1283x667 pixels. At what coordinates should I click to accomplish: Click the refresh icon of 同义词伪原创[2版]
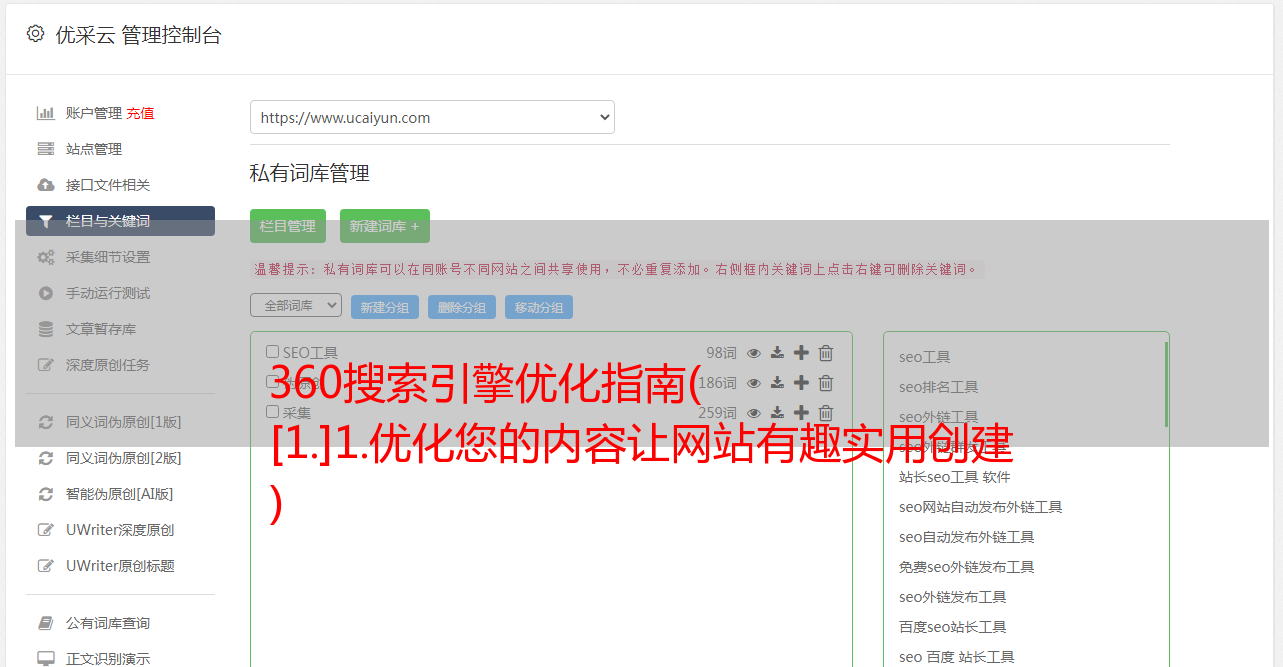[46, 458]
